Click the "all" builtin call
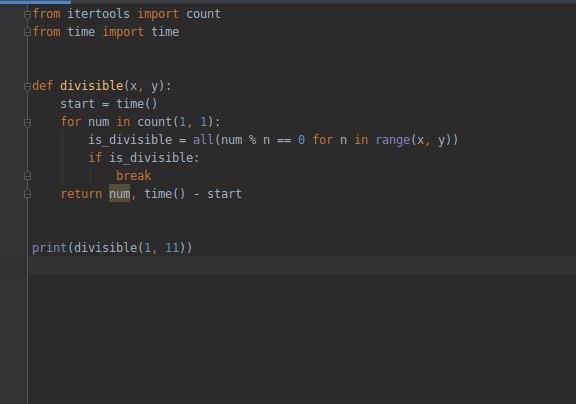 coord(203,140)
